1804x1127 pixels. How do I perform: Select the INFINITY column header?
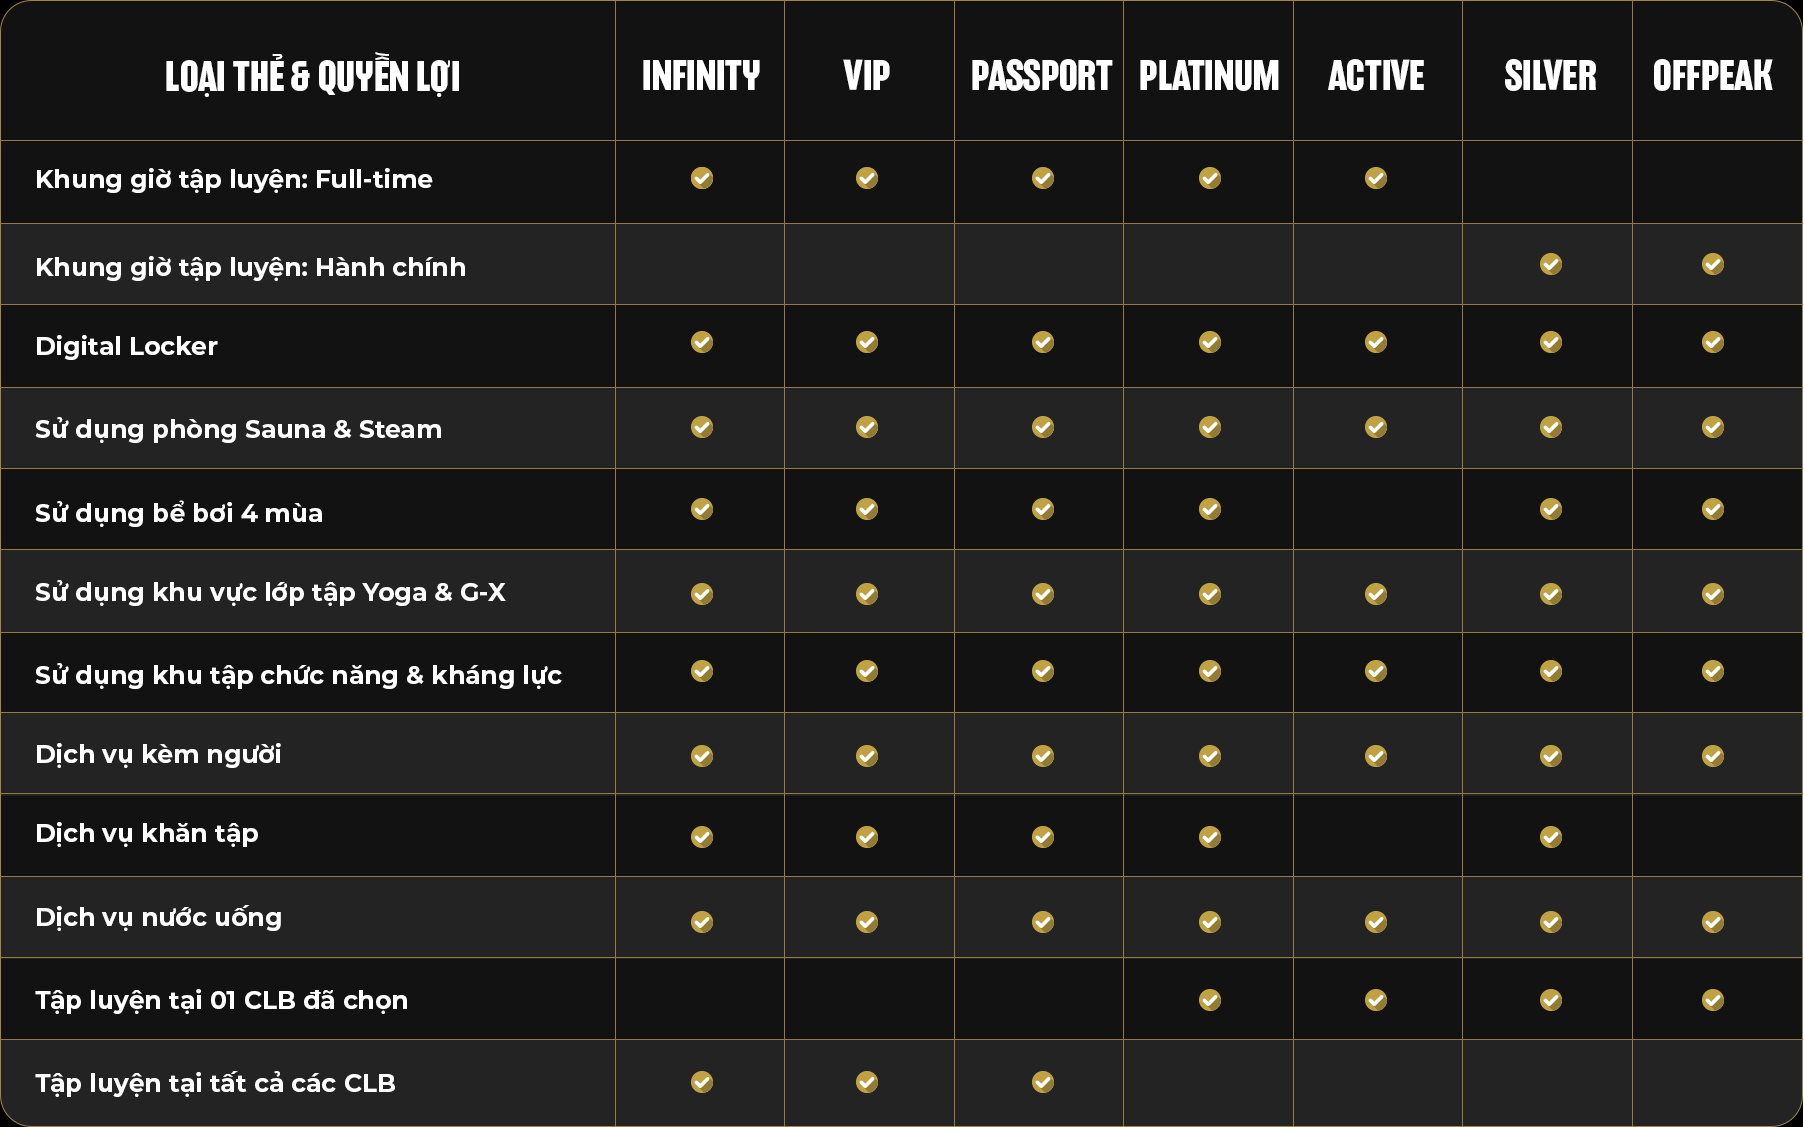click(x=701, y=76)
